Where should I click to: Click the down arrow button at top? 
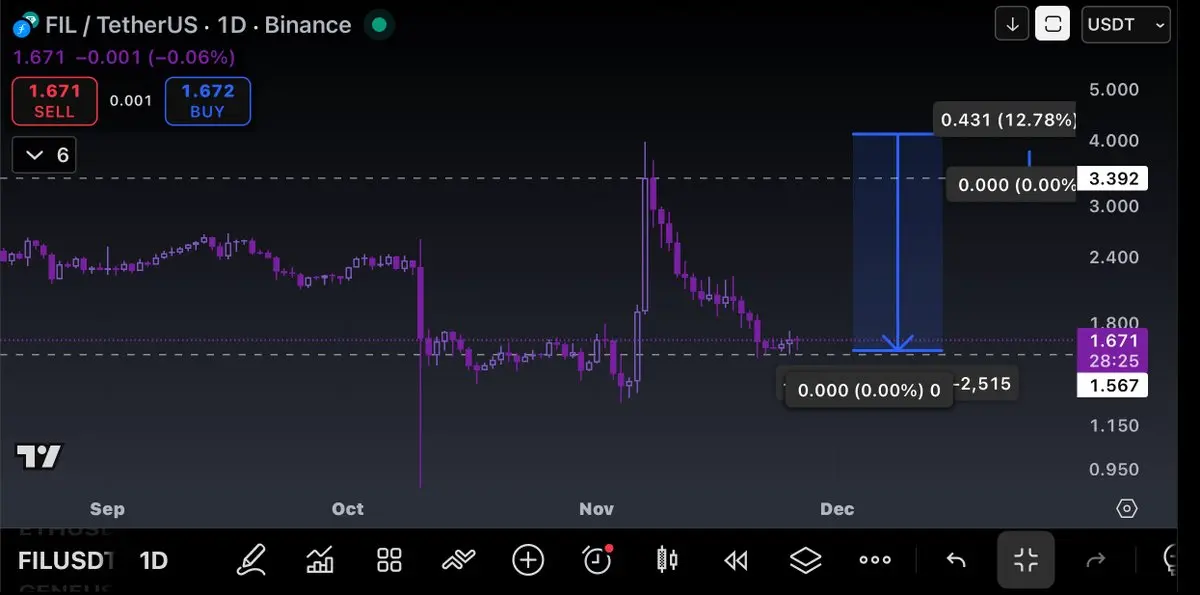1012,24
